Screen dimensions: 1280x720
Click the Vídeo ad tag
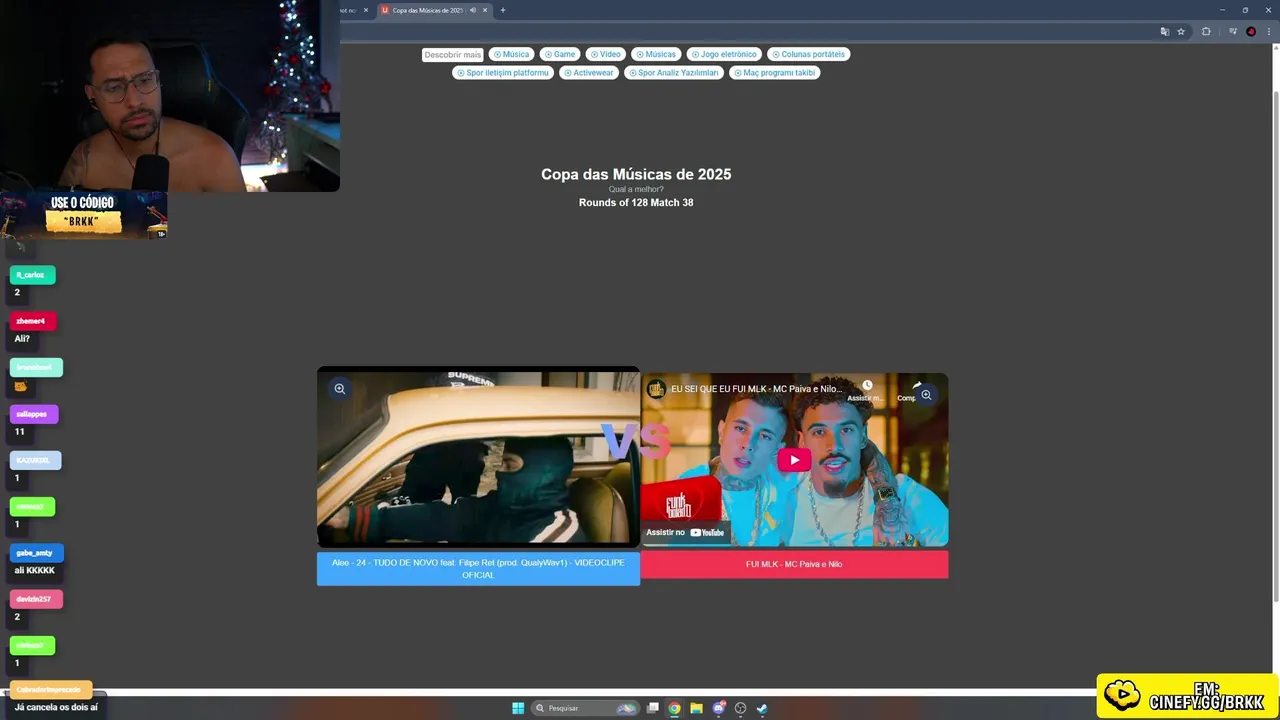605,54
